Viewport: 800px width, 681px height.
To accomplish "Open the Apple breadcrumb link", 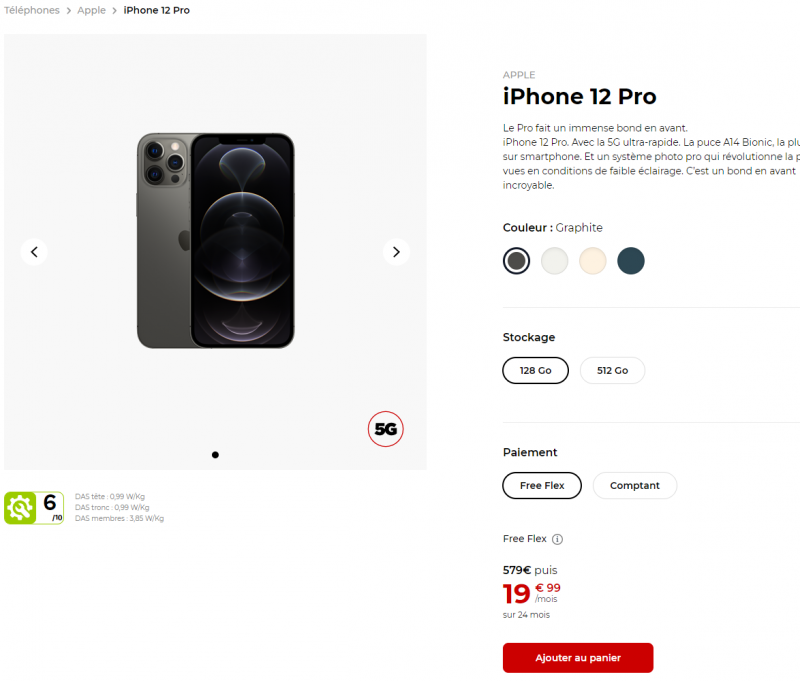I will click(x=91, y=10).
